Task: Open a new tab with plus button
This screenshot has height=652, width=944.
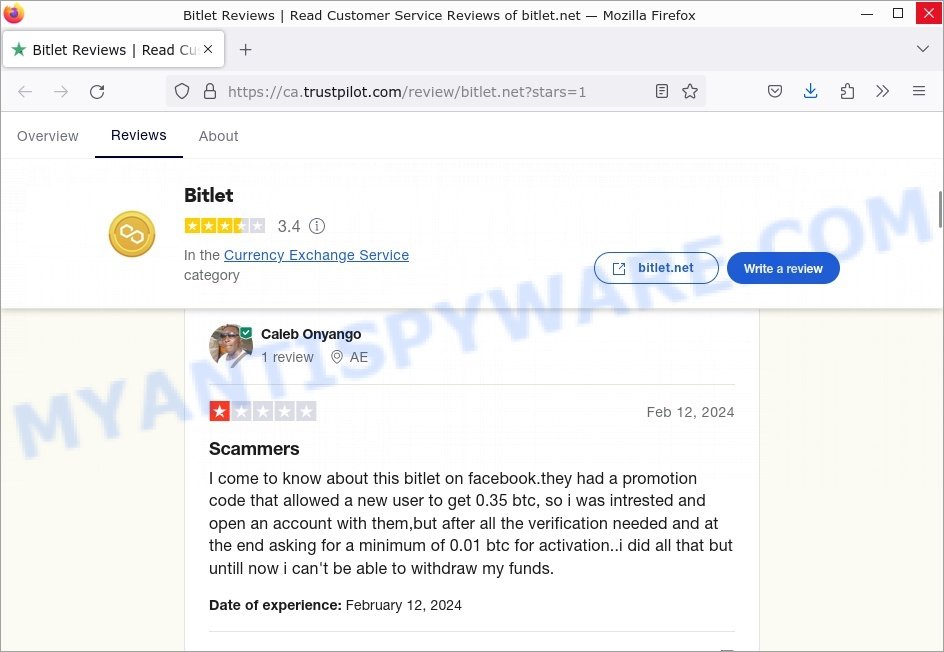Action: (245, 50)
